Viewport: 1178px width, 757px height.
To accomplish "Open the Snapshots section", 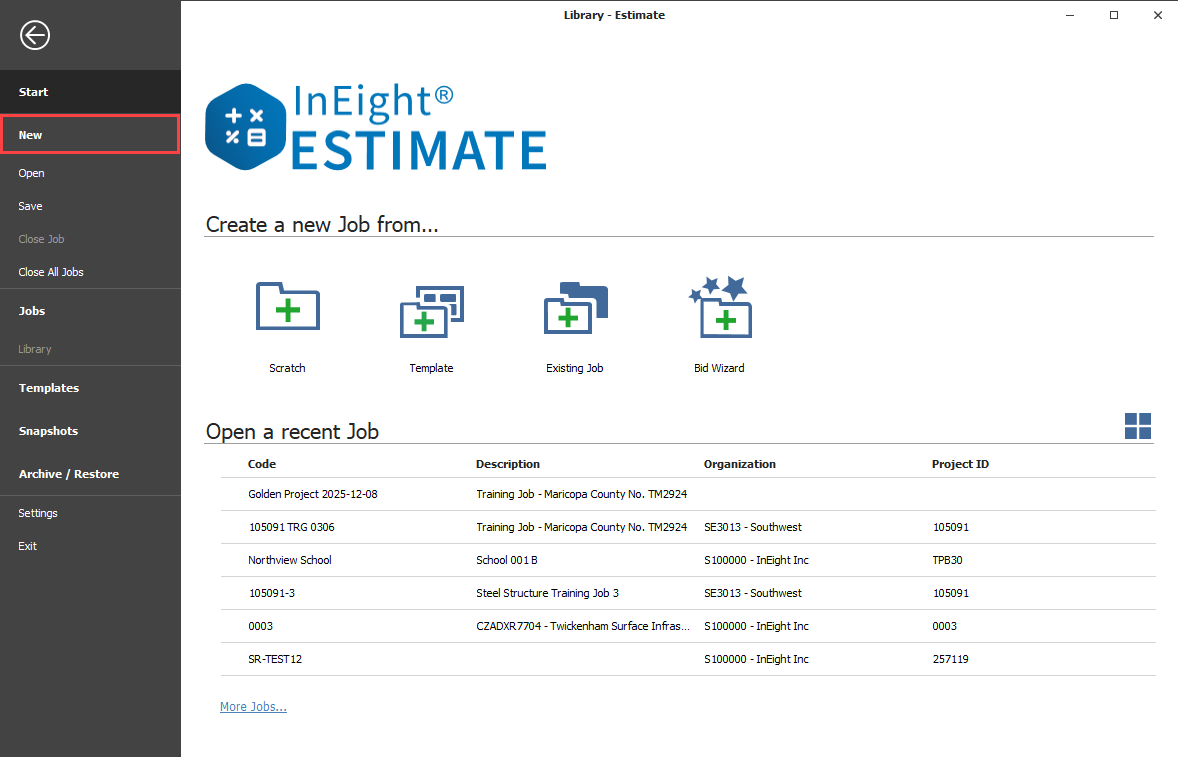I will 48,431.
